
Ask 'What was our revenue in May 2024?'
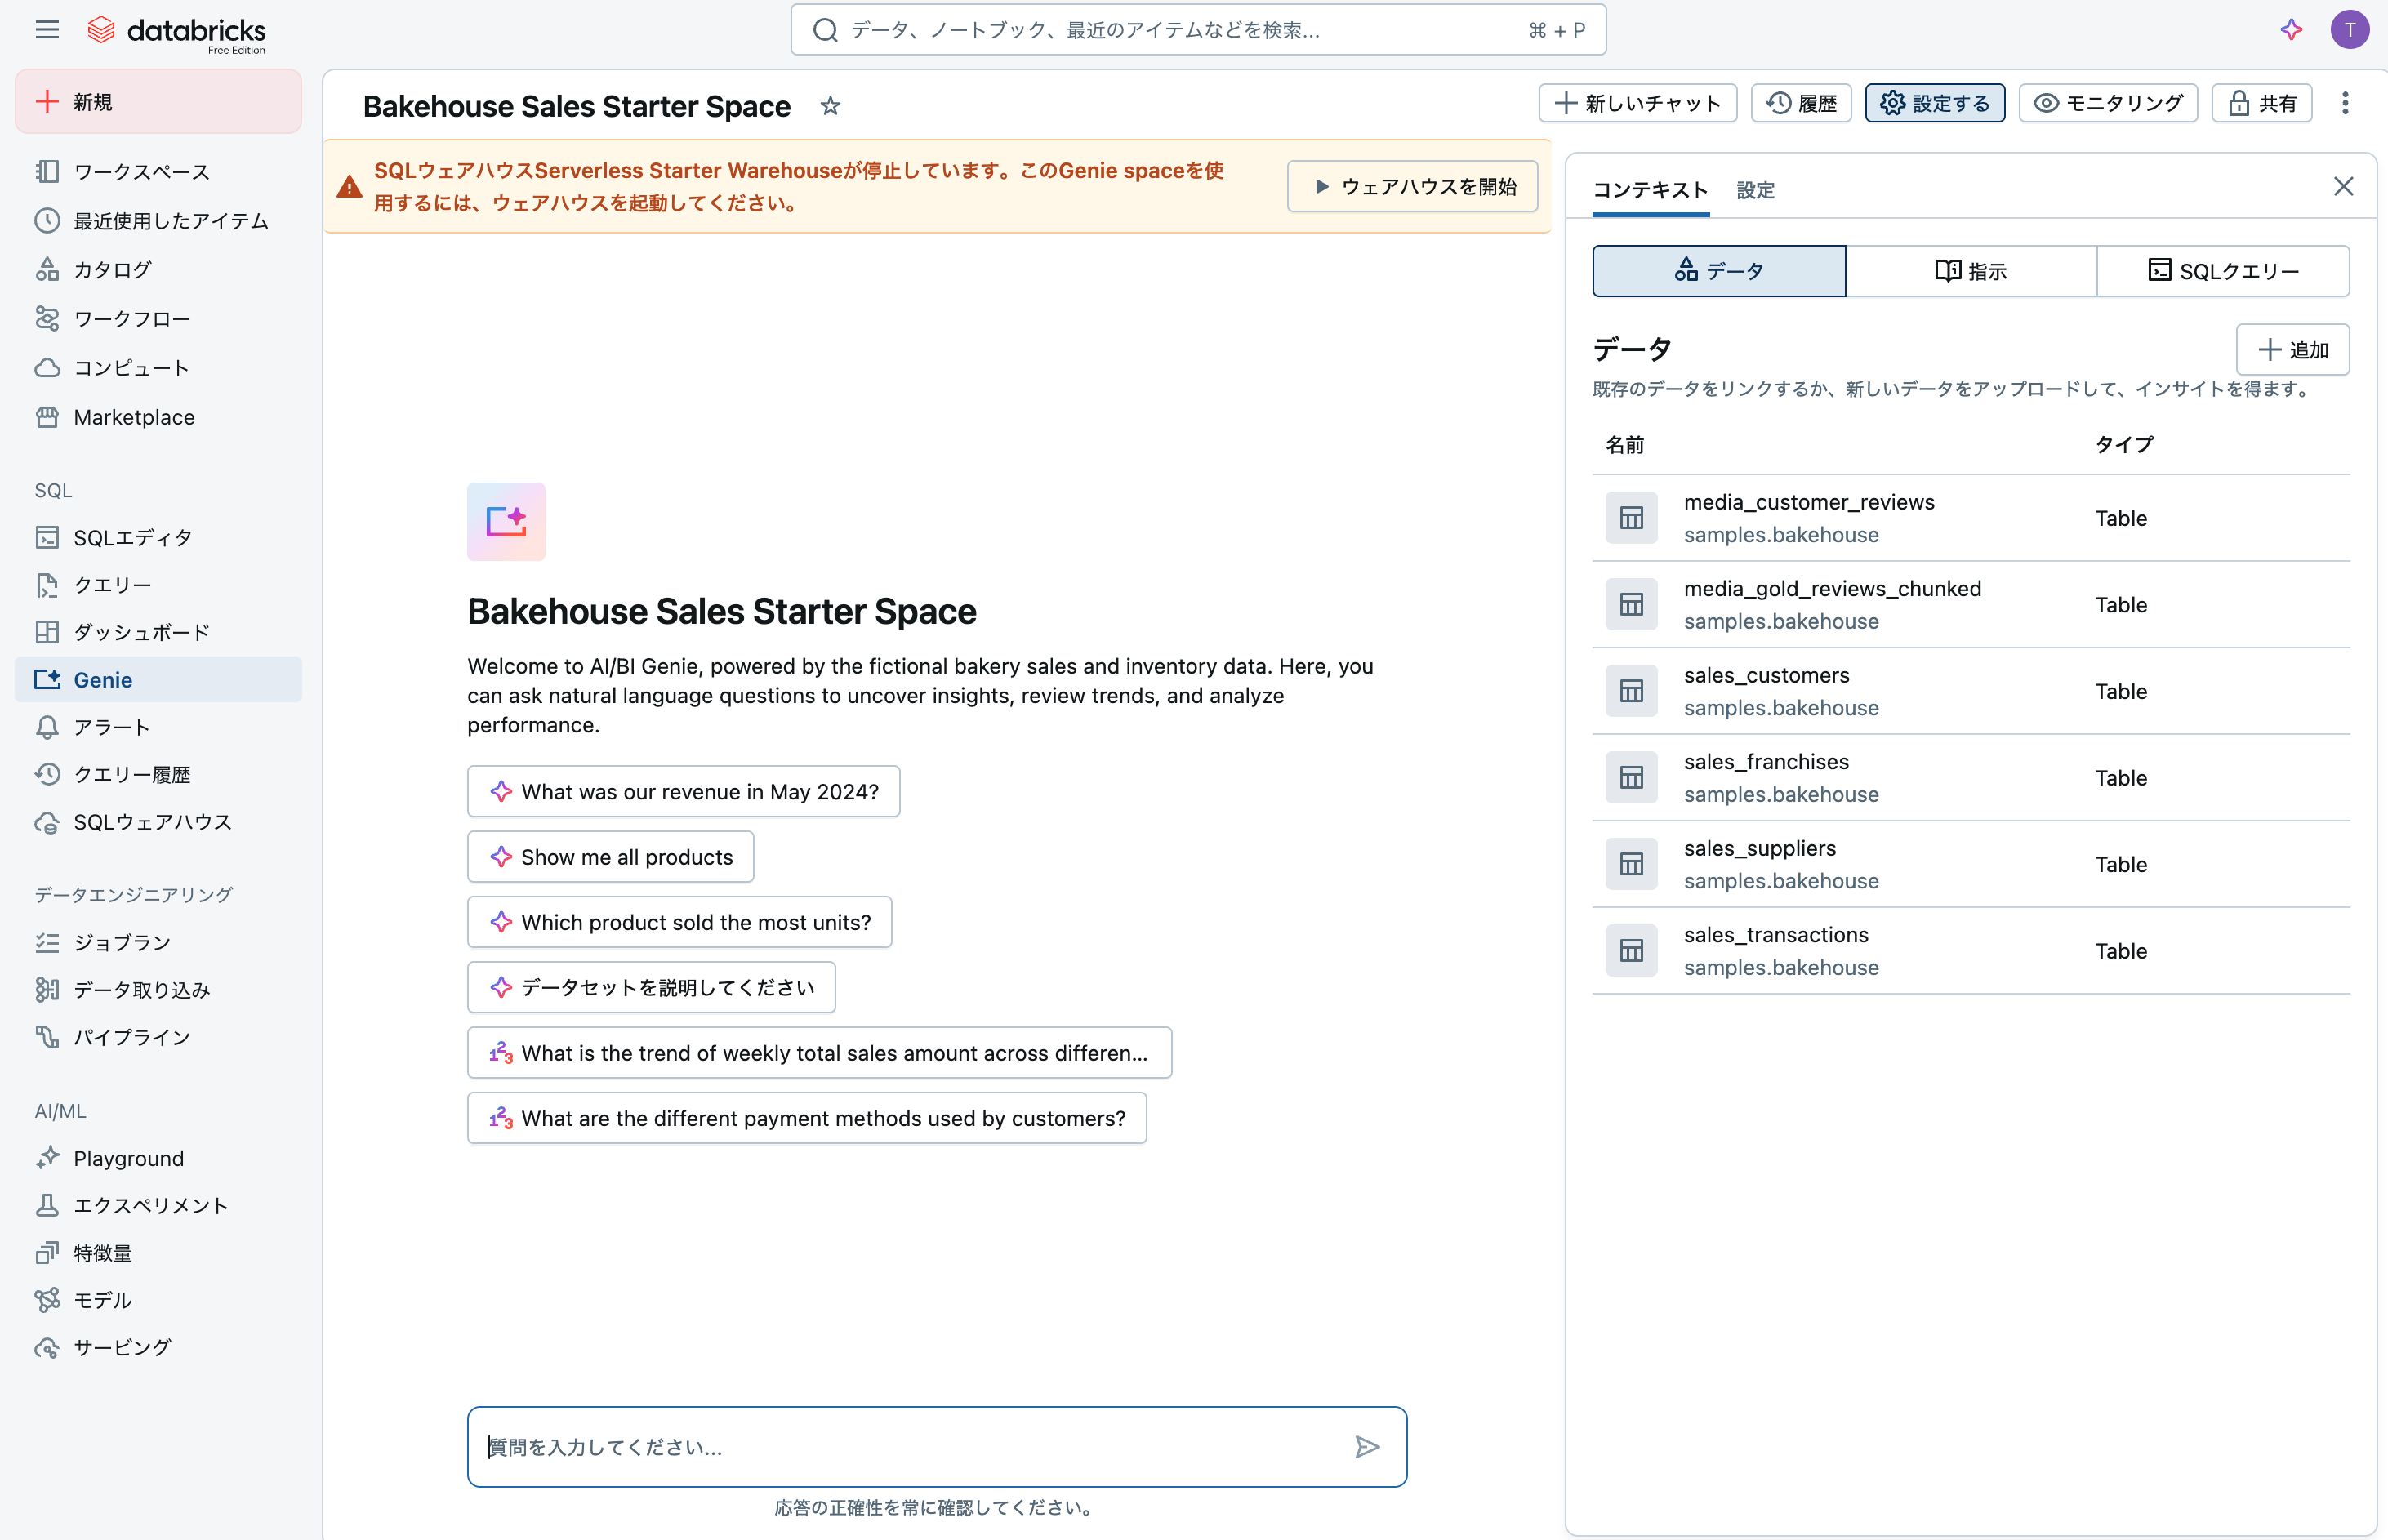pos(683,792)
